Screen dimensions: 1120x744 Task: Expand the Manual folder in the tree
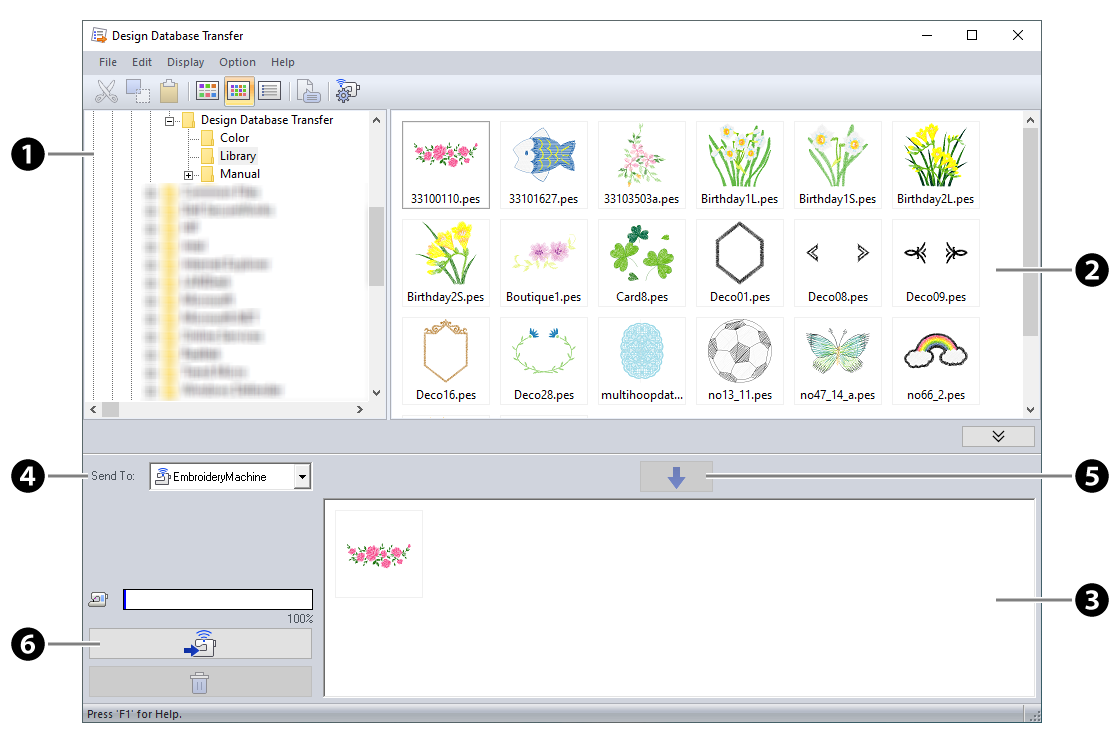189,173
